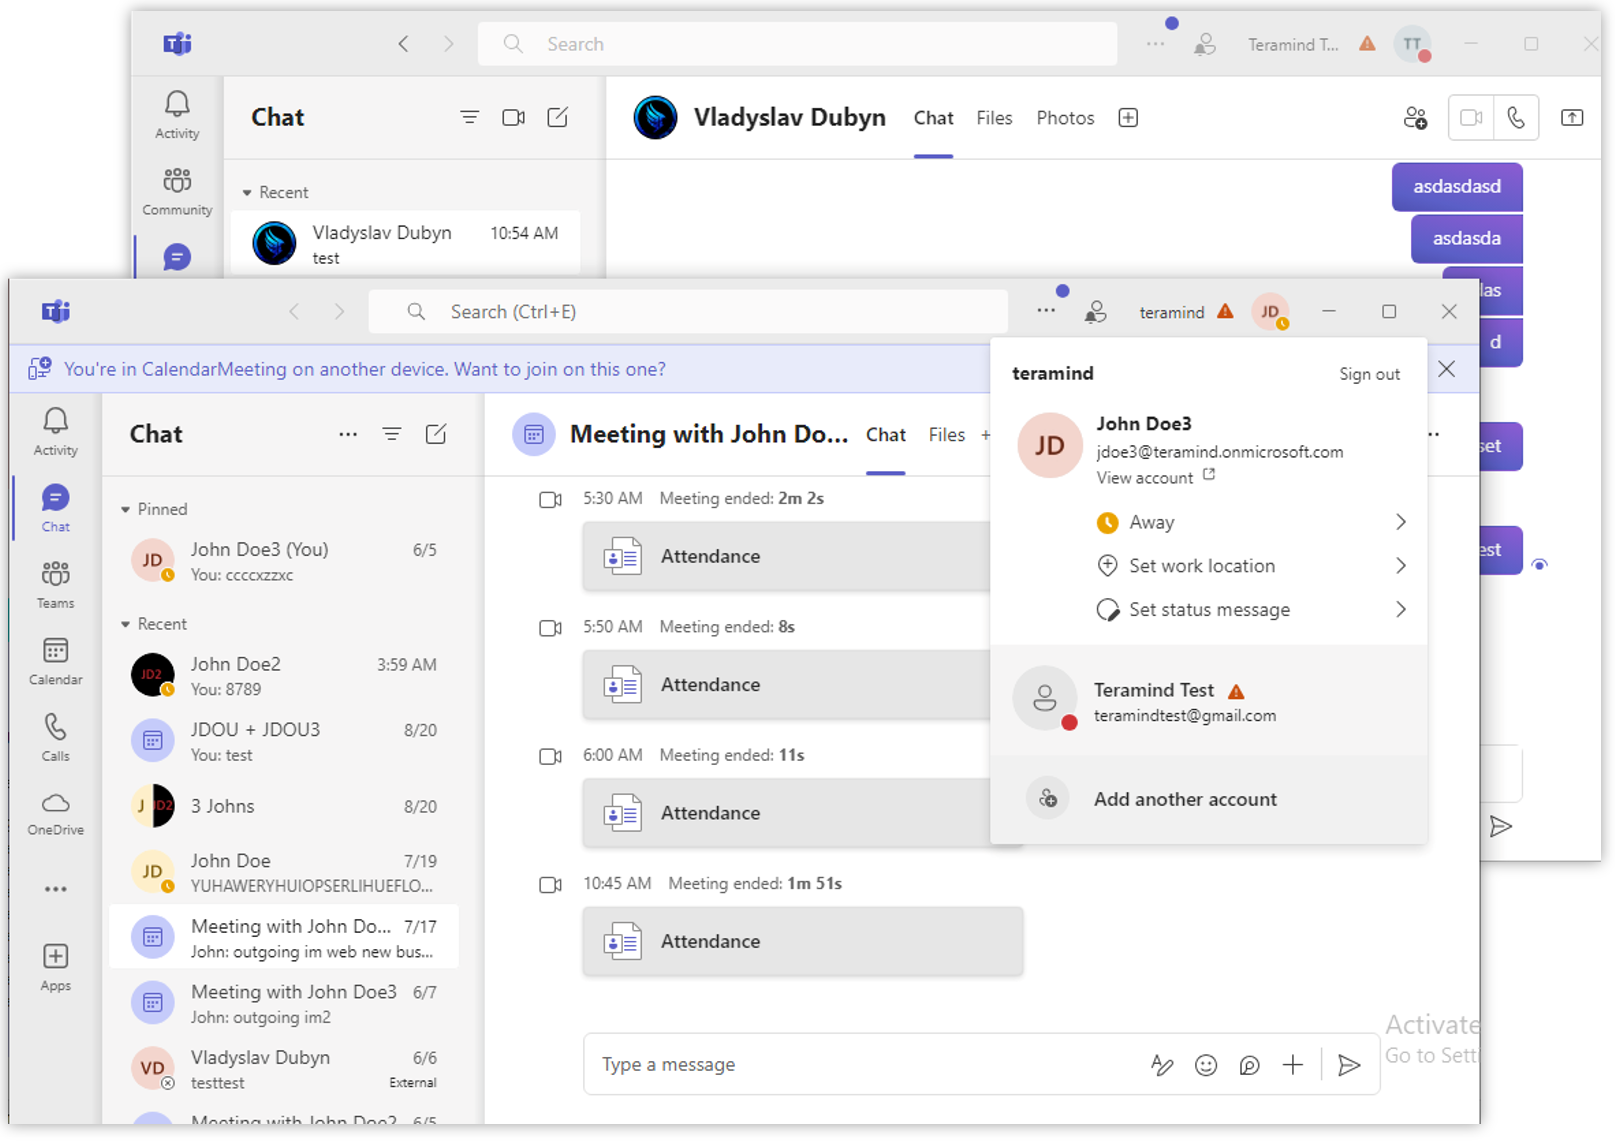1615x1141 pixels.
Task: Expand the Away status options
Action: [1400, 522]
